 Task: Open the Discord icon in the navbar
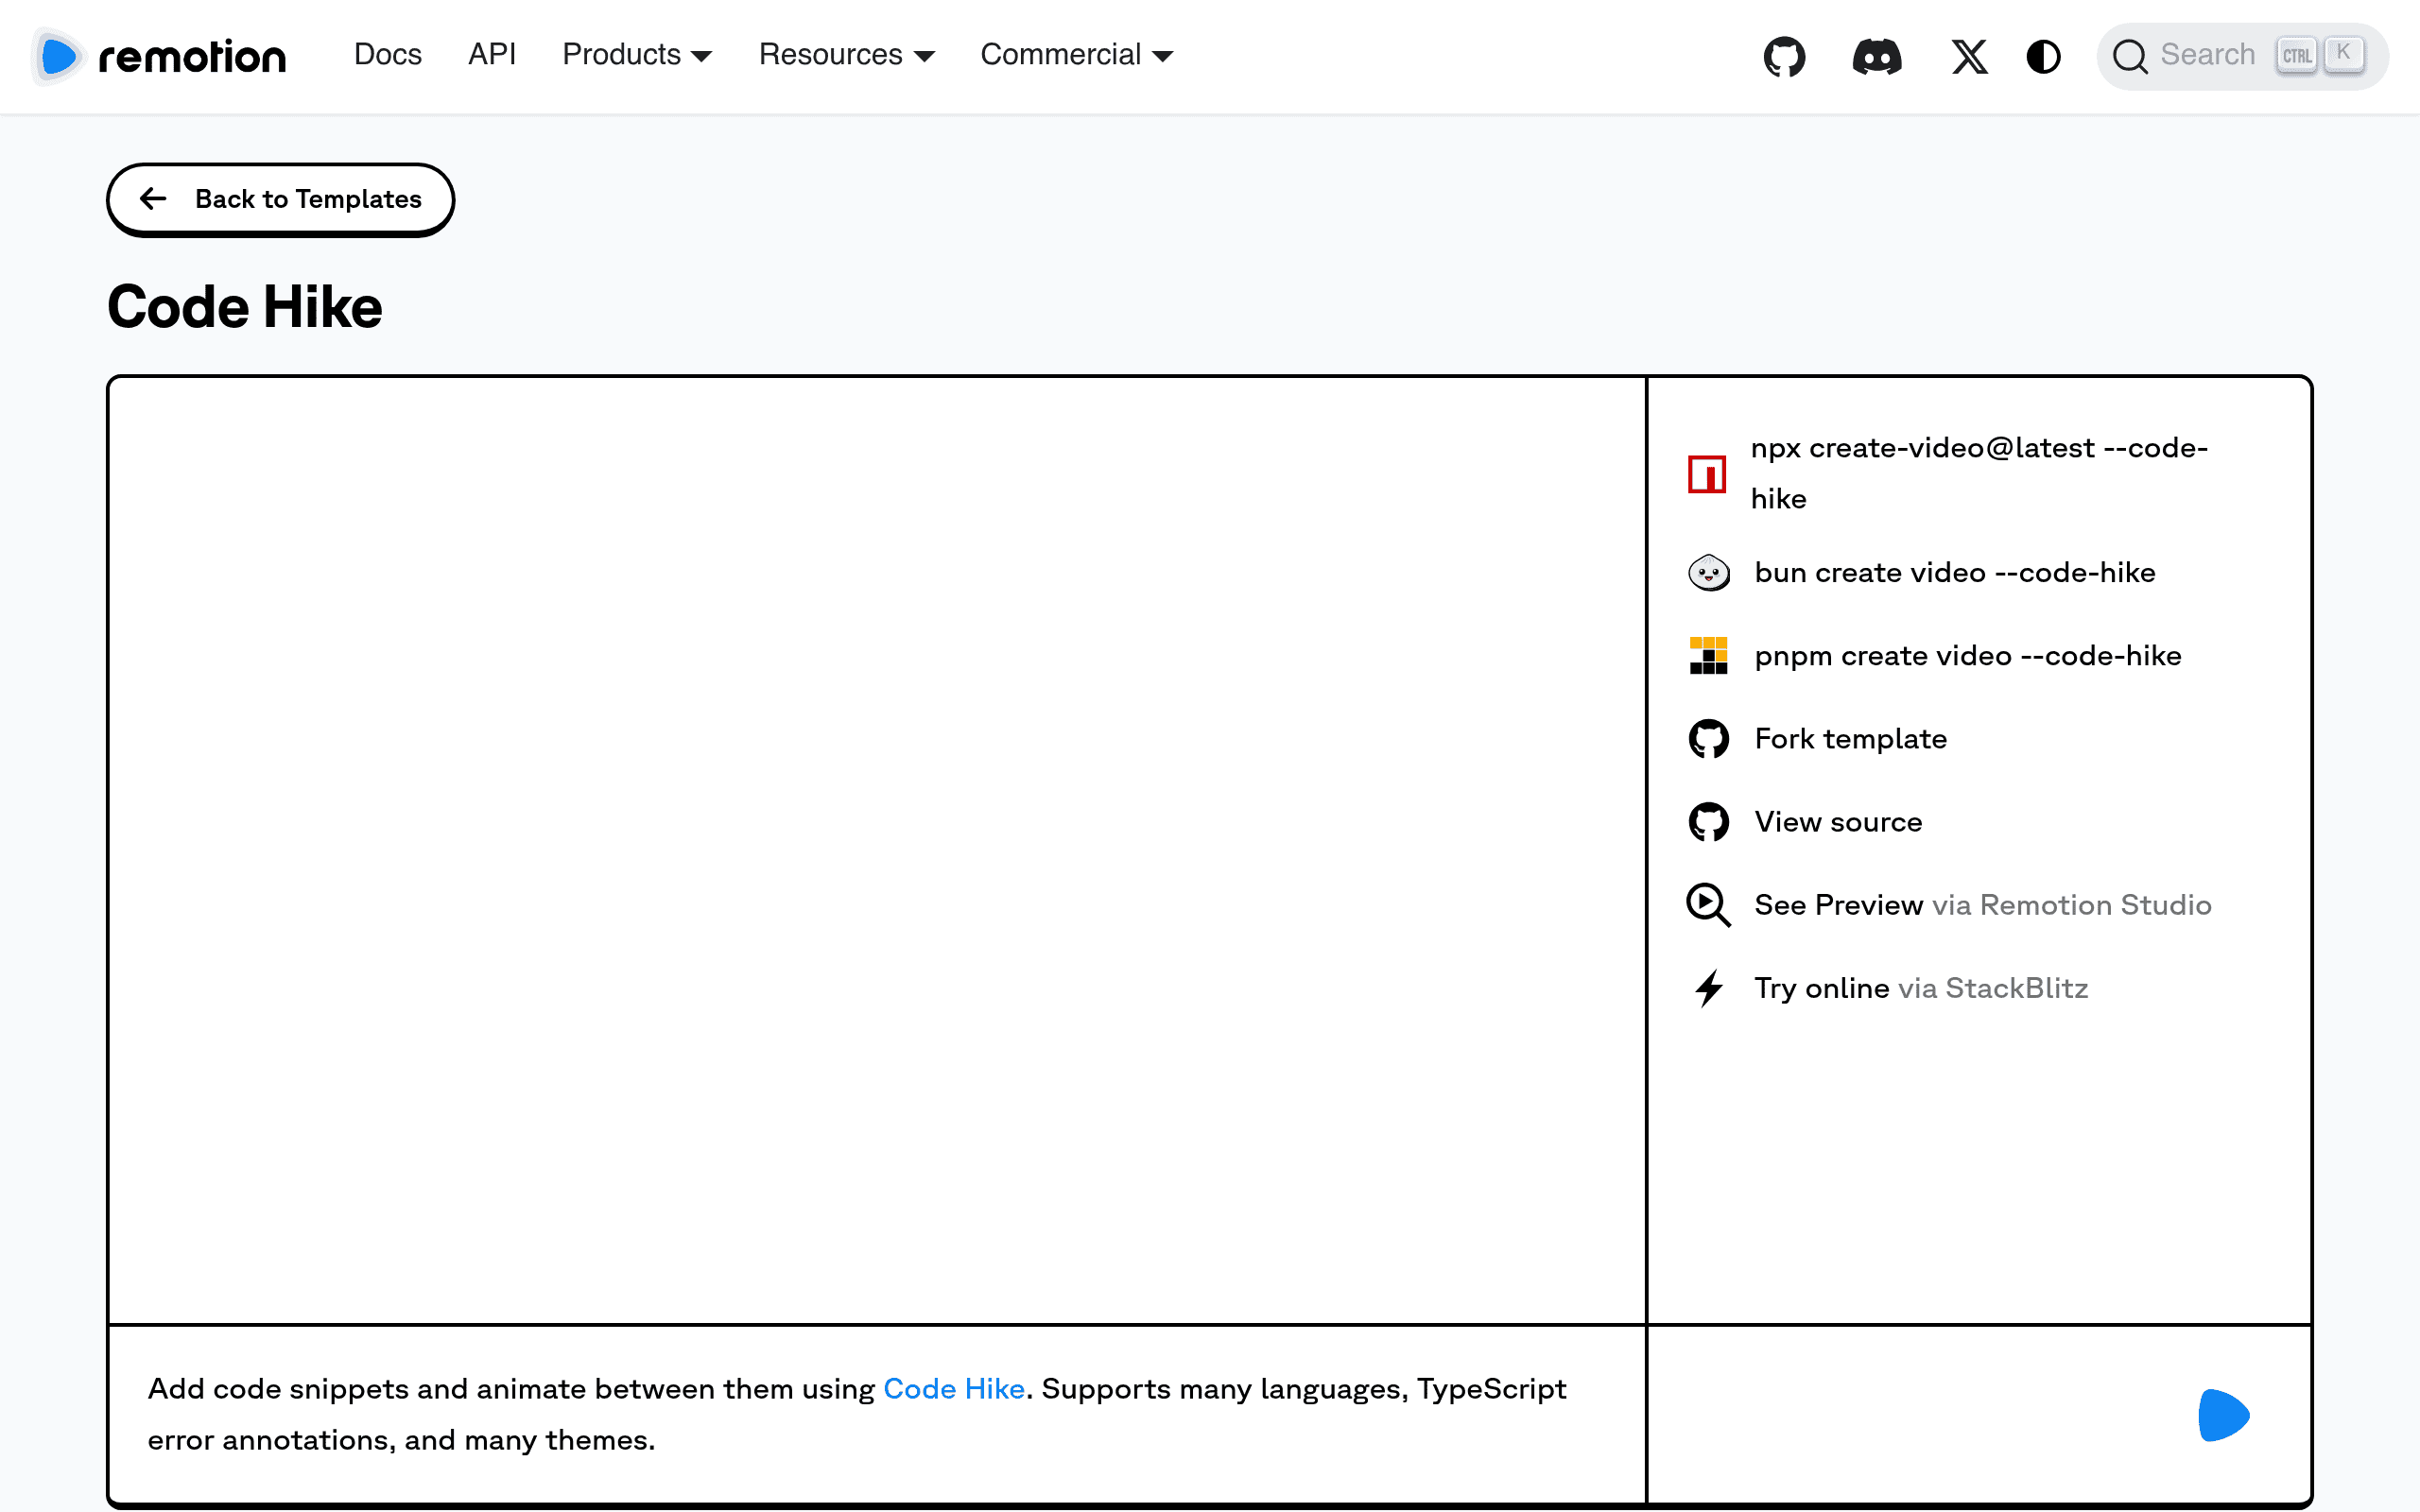pos(1876,56)
